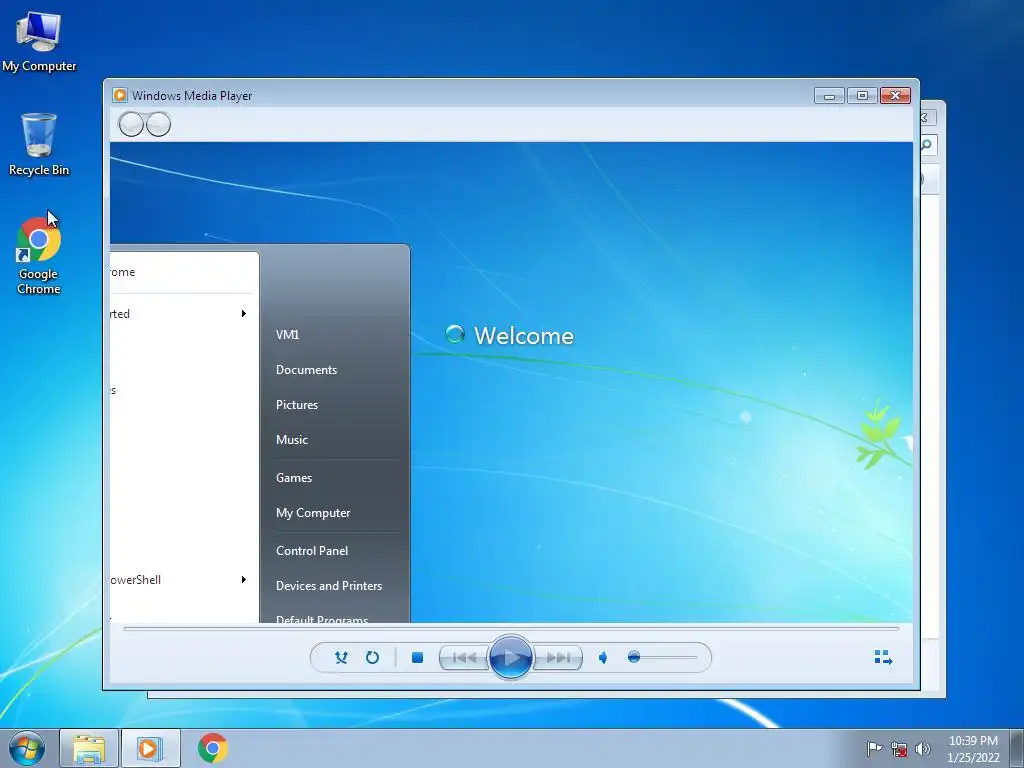Click the Forward arrow in Media Player
The width and height of the screenshot is (1024, 768).
pyautogui.click(x=158, y=124)
